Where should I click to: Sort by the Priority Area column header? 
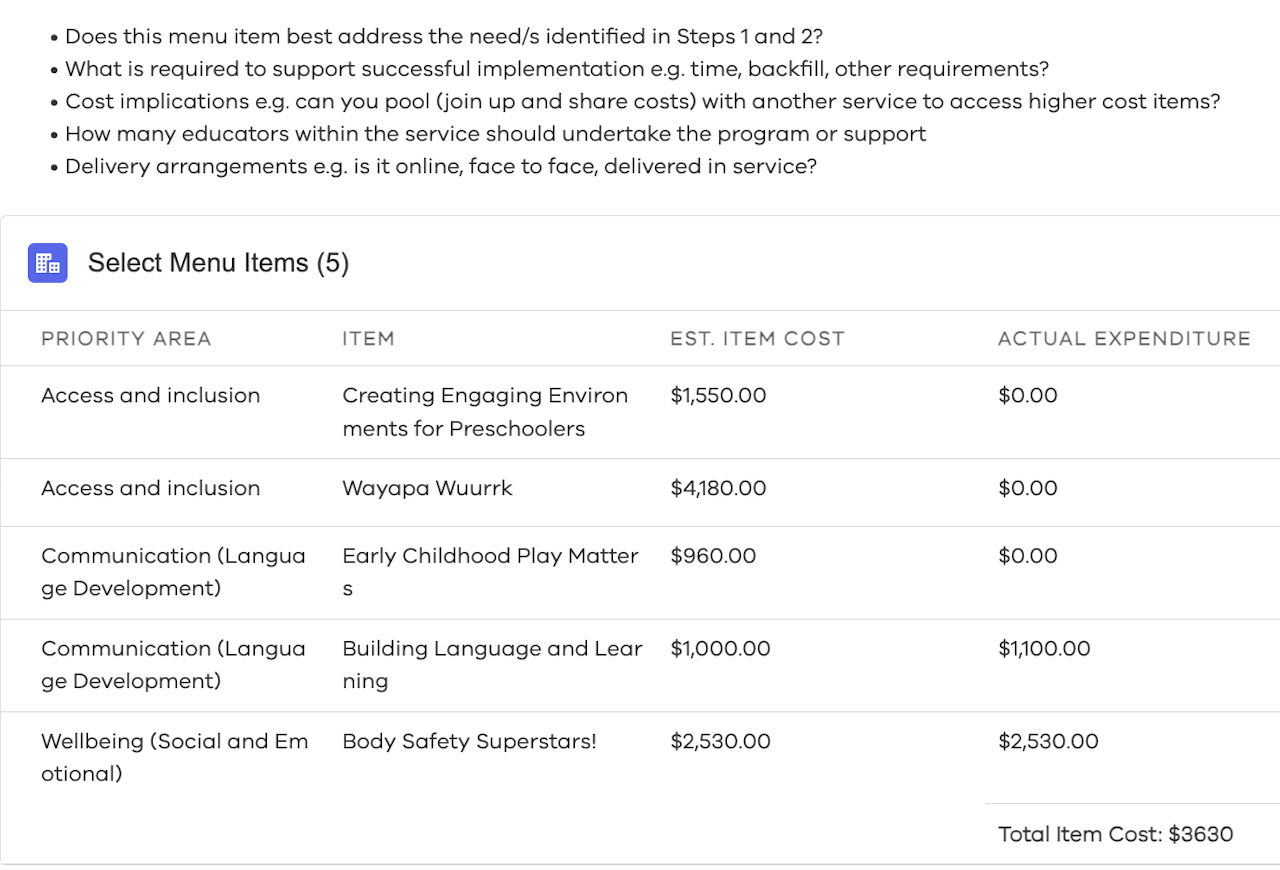pos(126,339)
